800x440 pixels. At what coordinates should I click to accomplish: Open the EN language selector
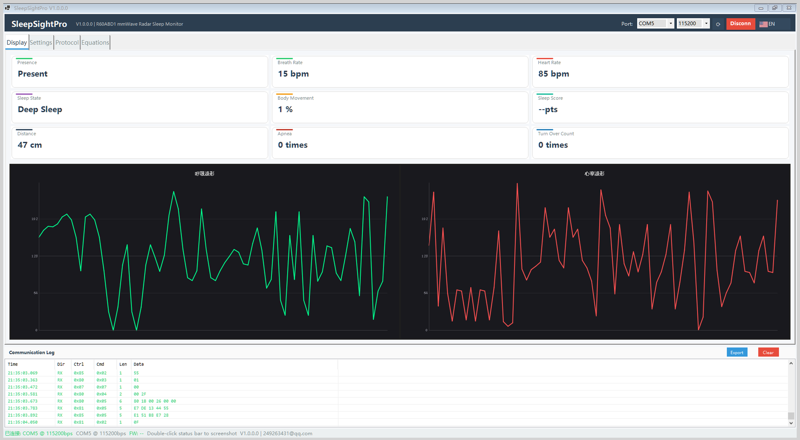(x=767, y=24)
